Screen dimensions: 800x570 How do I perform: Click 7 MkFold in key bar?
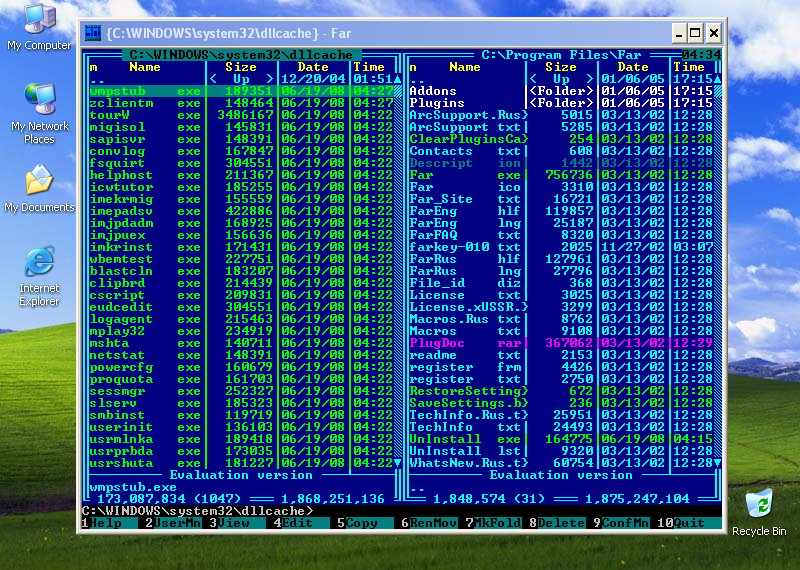pos(493,523)
